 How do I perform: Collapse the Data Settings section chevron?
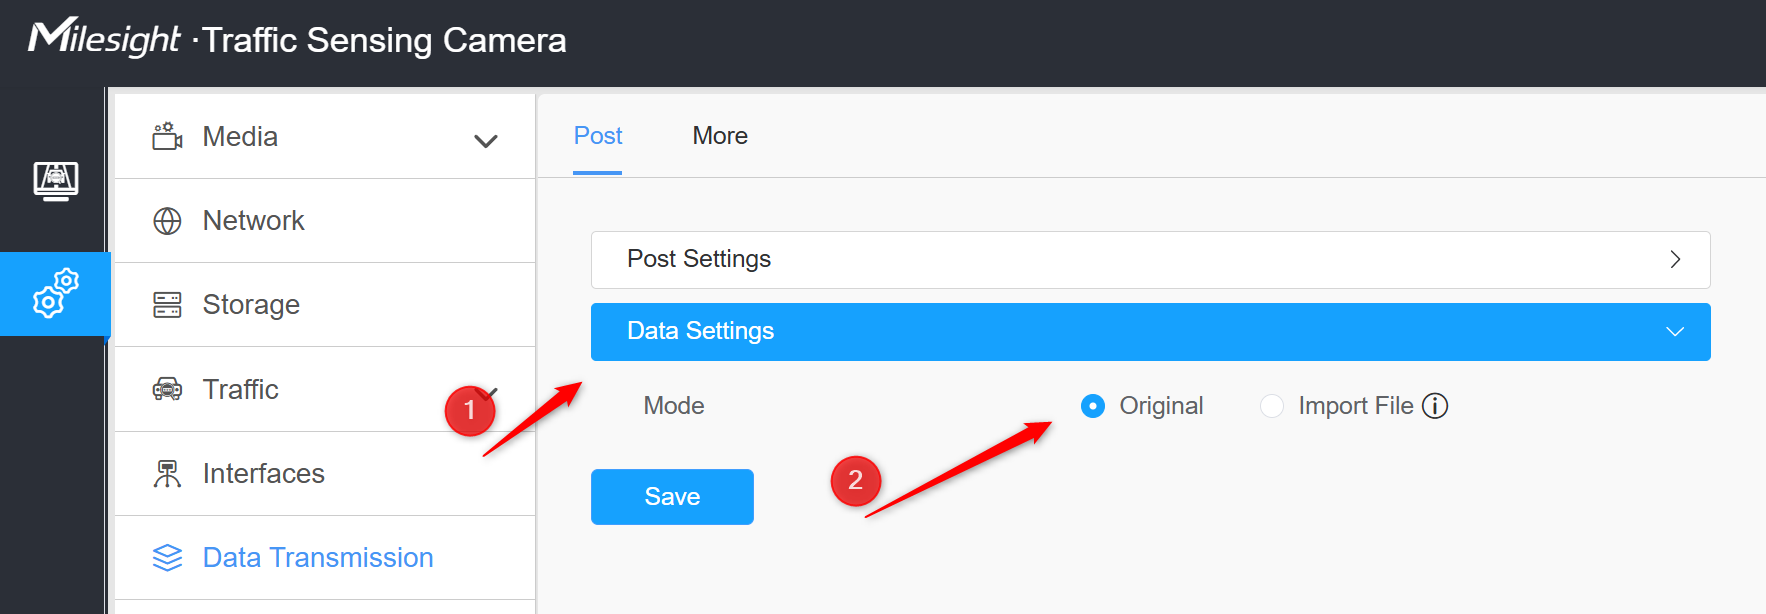[x=1675, y=332]
